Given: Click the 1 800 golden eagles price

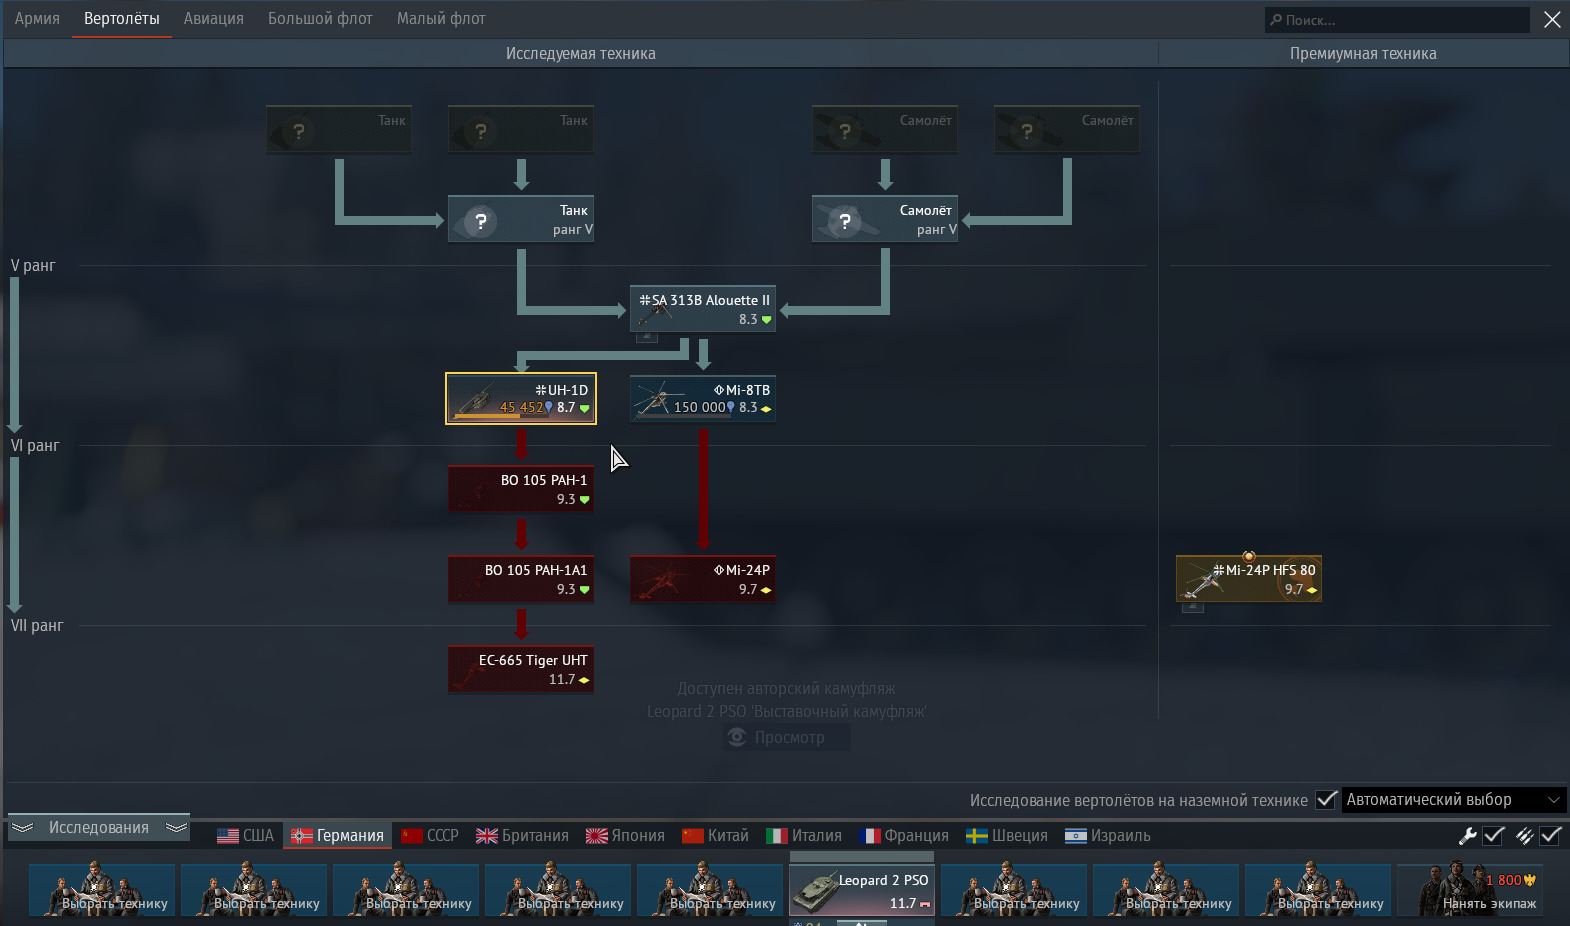Looking at the screenshot, I should click(1510, 880).
